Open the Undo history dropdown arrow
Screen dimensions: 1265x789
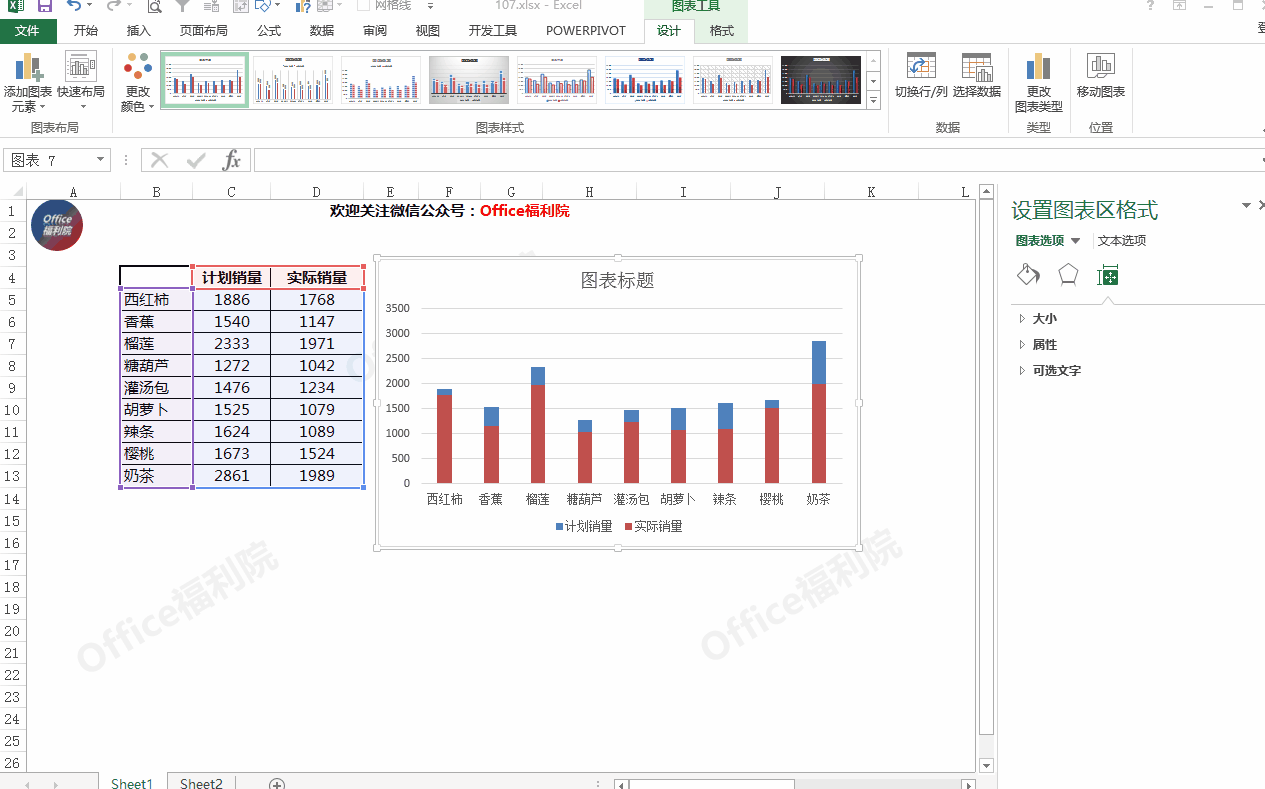[x=91, y=6]
